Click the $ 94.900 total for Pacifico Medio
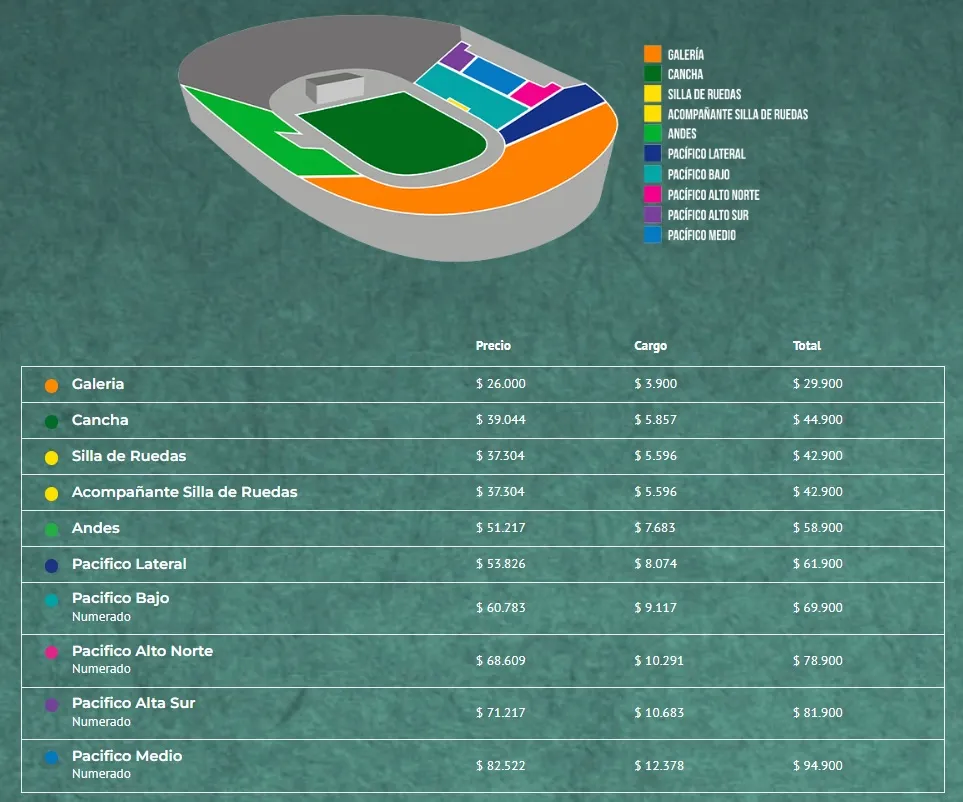963x802 pixels. point(817,765)
